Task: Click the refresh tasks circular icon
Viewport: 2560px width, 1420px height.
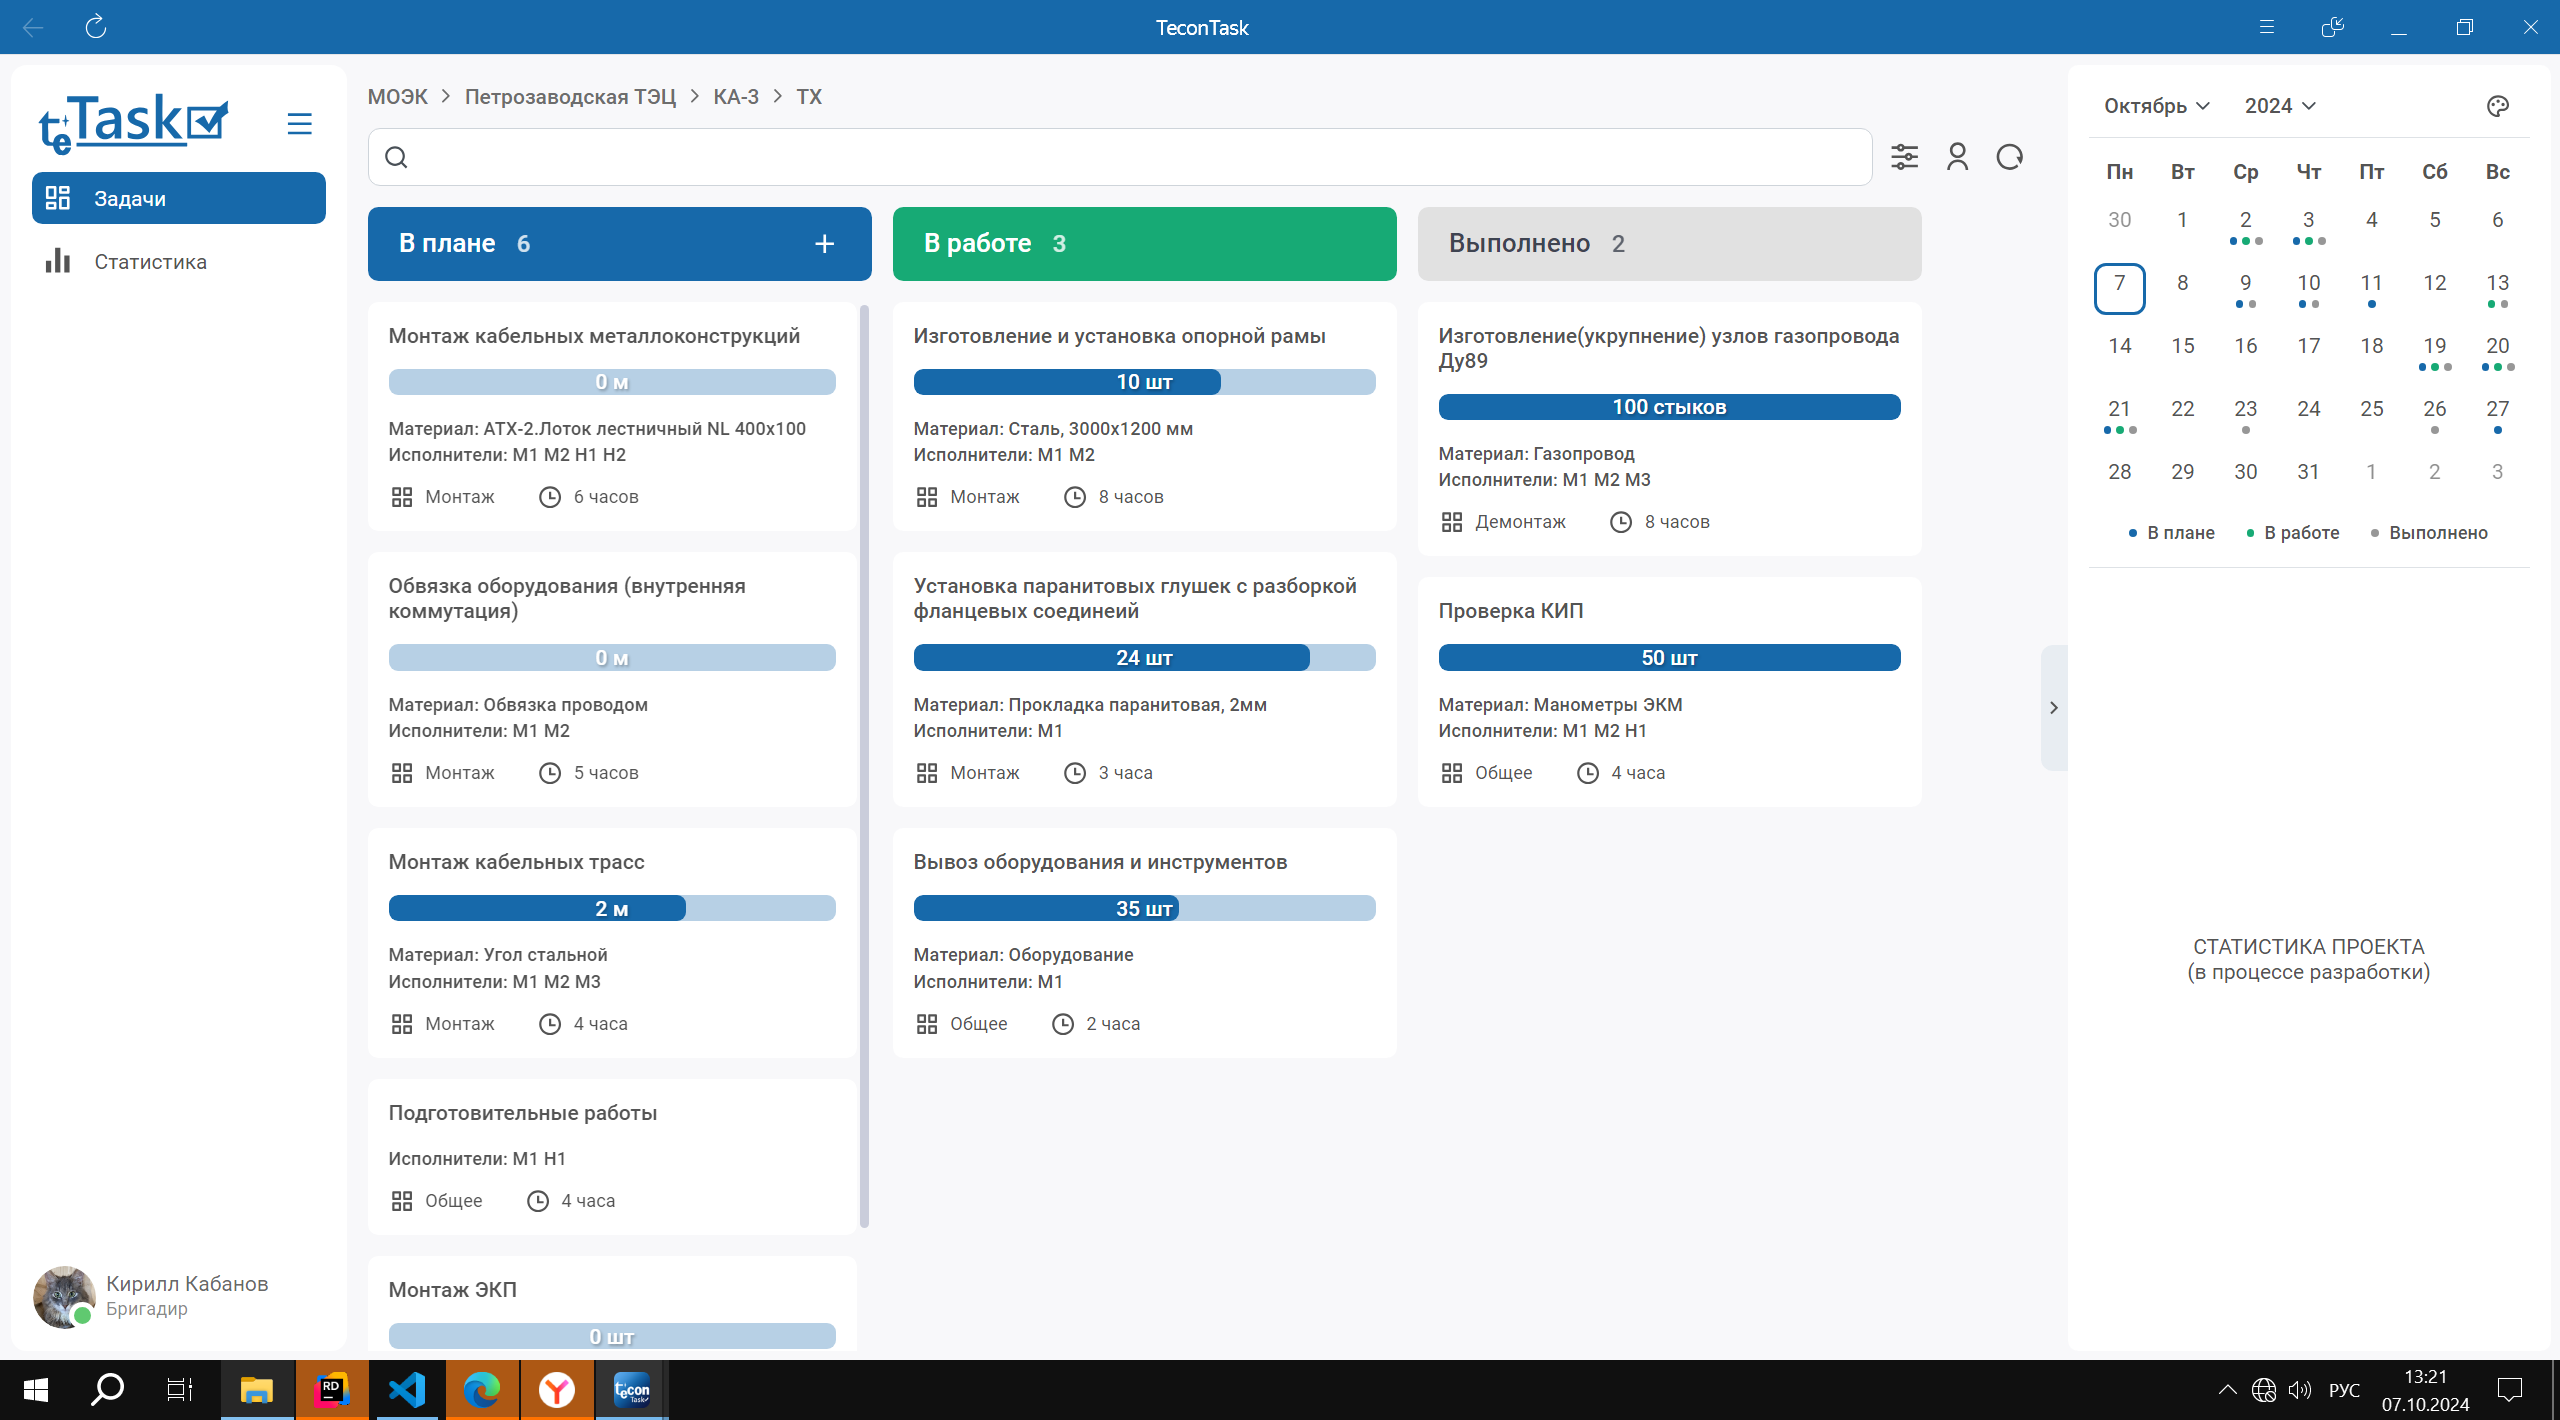Action: pos(2010,157)
